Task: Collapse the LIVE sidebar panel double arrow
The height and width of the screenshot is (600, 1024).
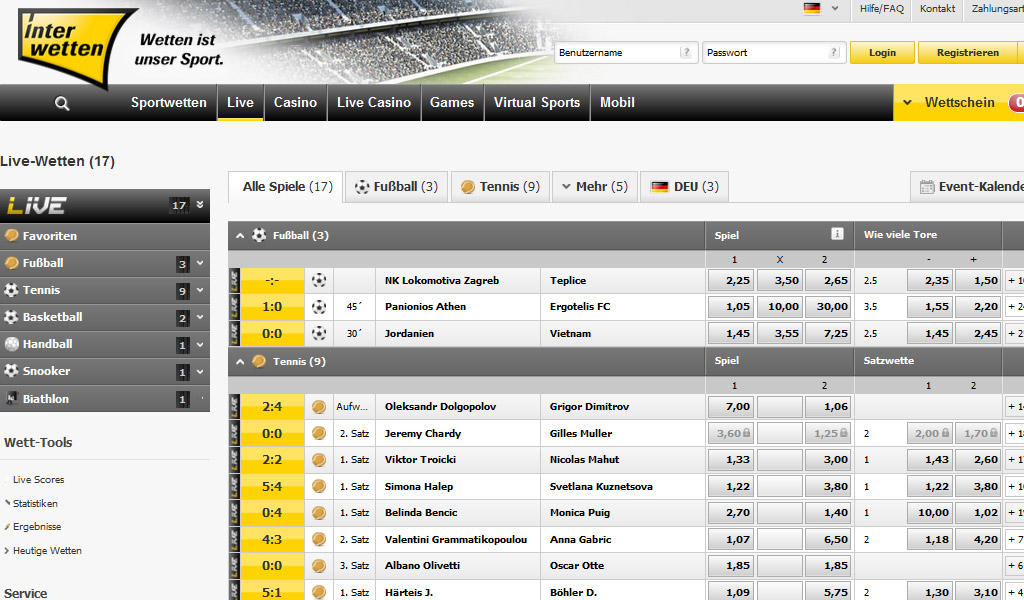Action: [200, 204]
